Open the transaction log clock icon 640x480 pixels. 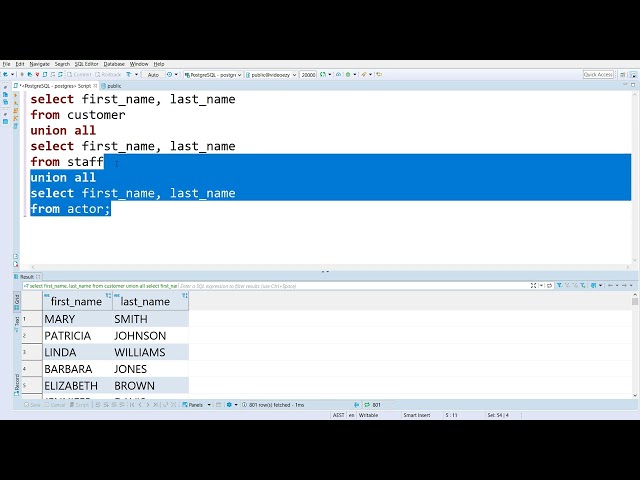[169, 74]
